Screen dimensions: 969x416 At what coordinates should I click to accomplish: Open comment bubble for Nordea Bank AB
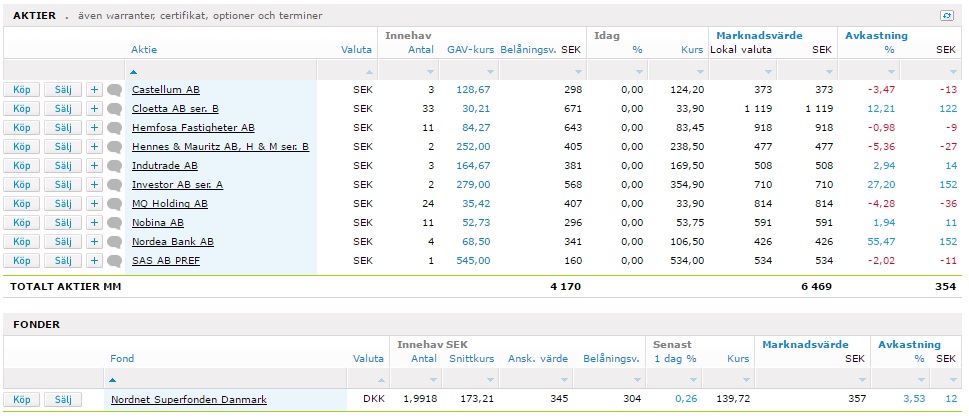[x=114, y=242]
